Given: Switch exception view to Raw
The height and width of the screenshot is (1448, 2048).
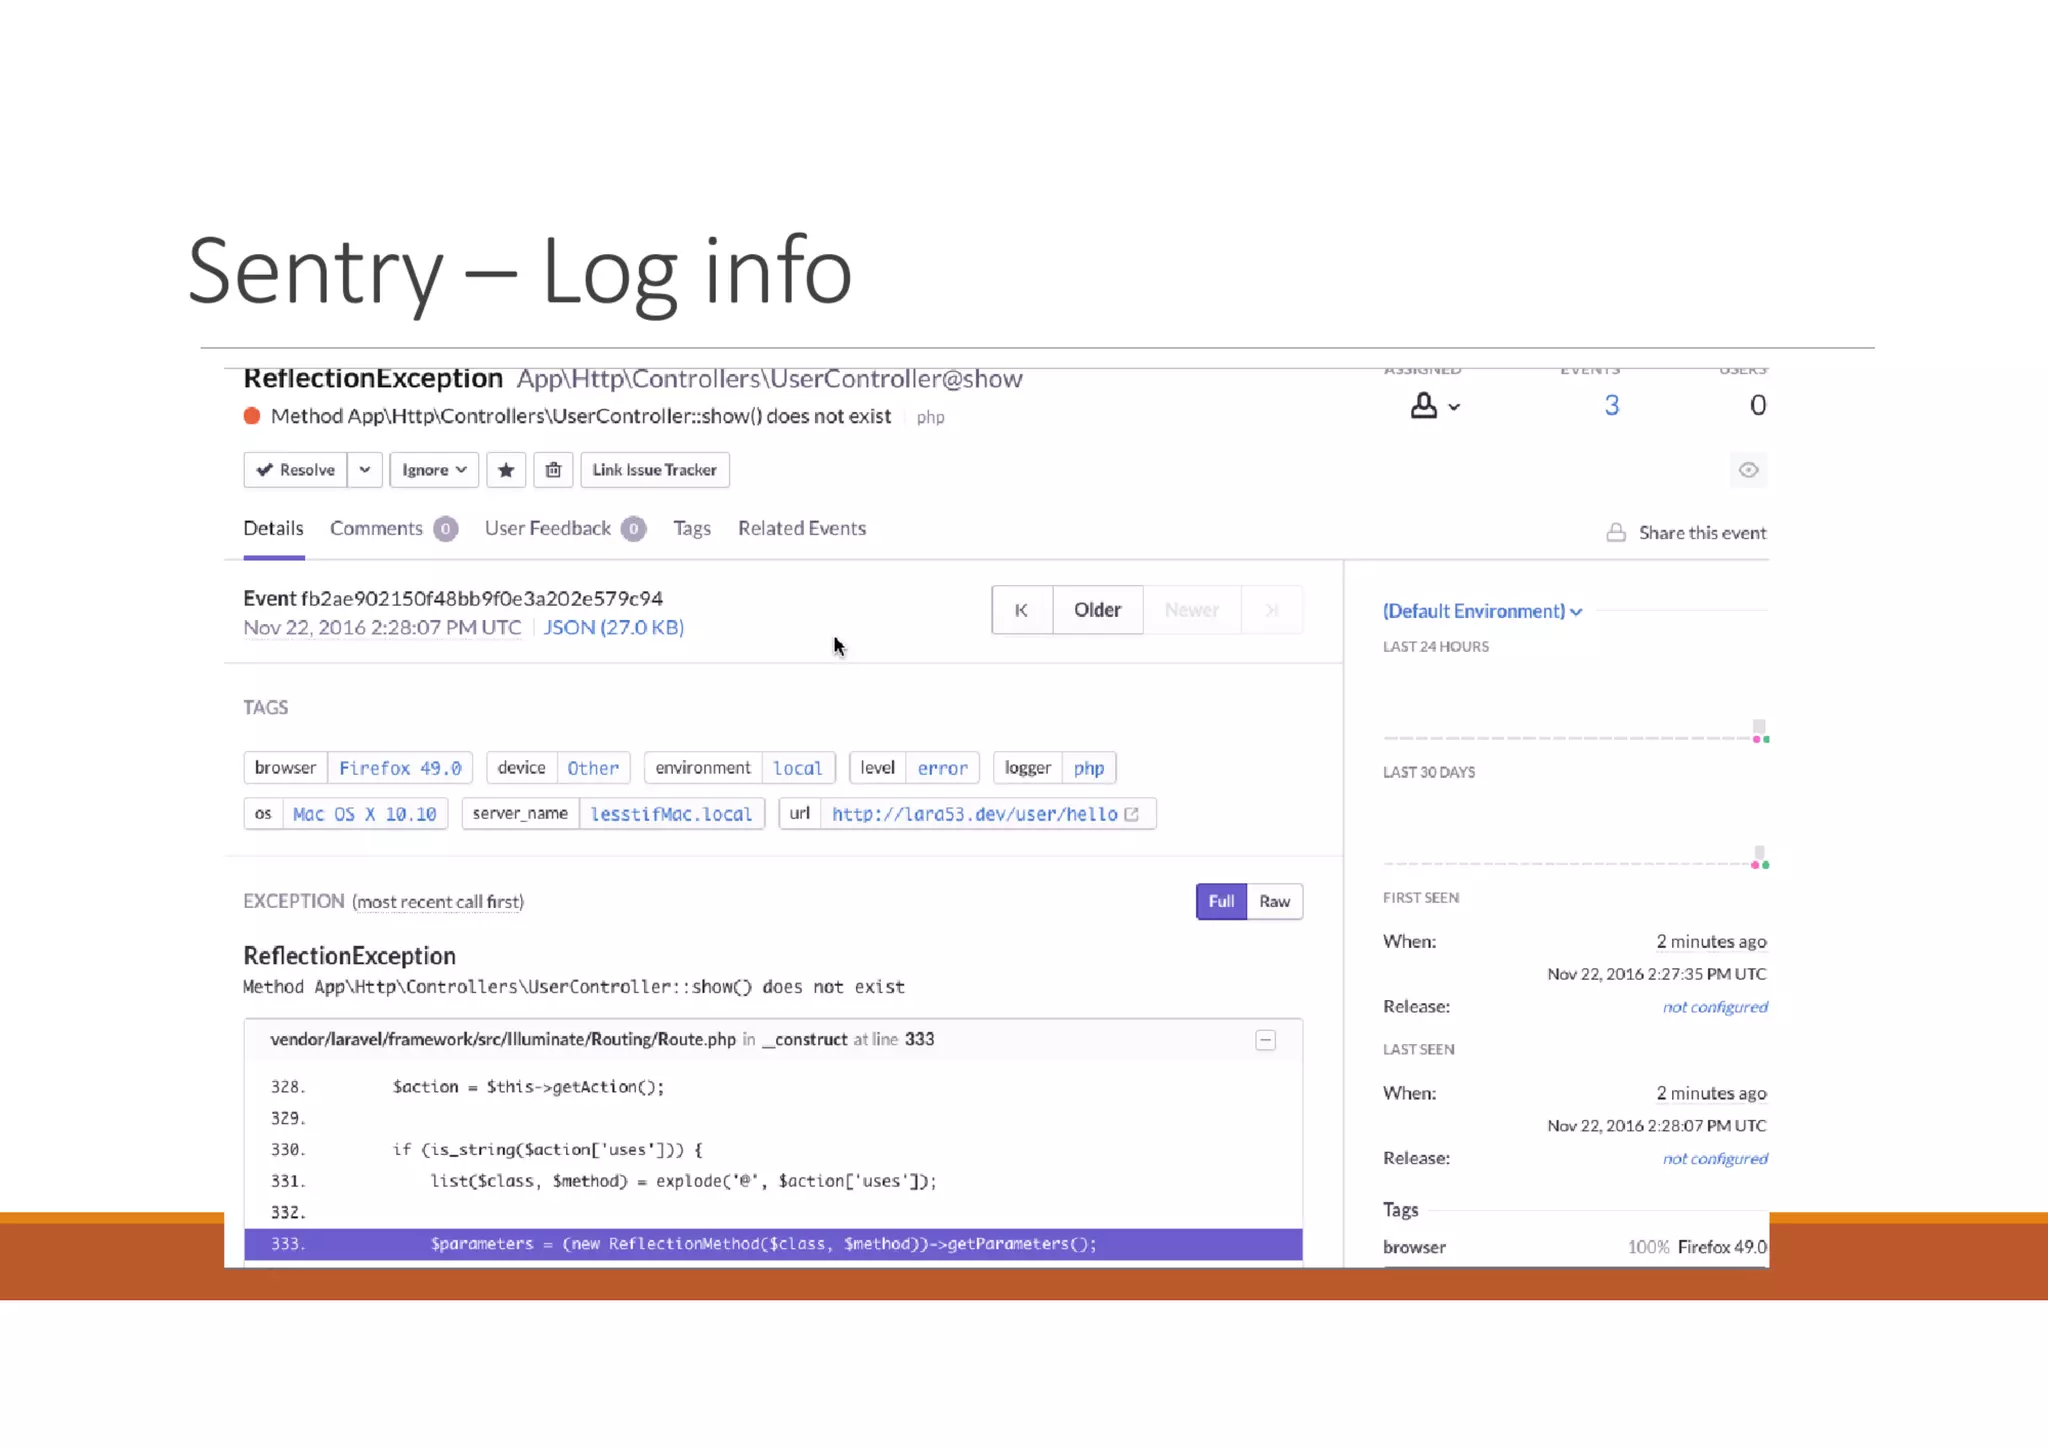Looking at the screenshot, I should pyautogui.click(x=1274, y=901).
